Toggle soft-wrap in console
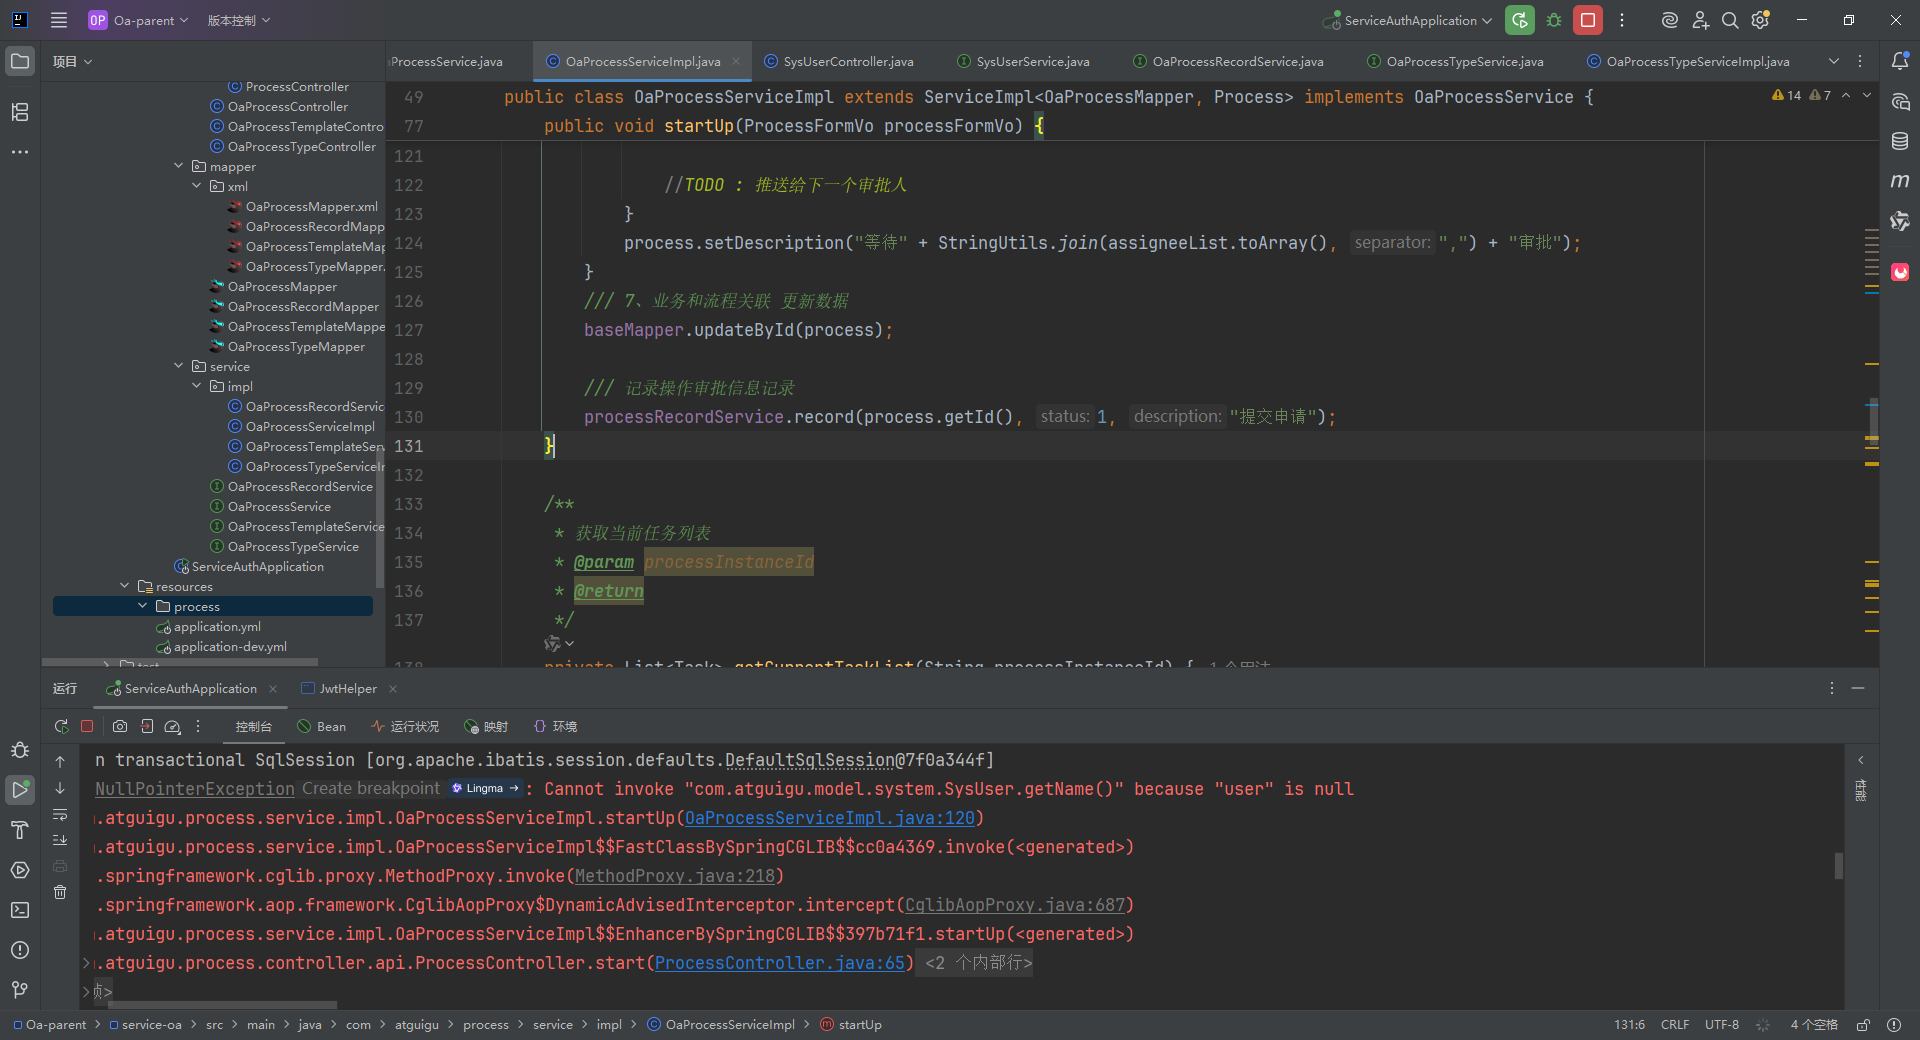Screen dimensions: 1920x1040 (60, 814)
